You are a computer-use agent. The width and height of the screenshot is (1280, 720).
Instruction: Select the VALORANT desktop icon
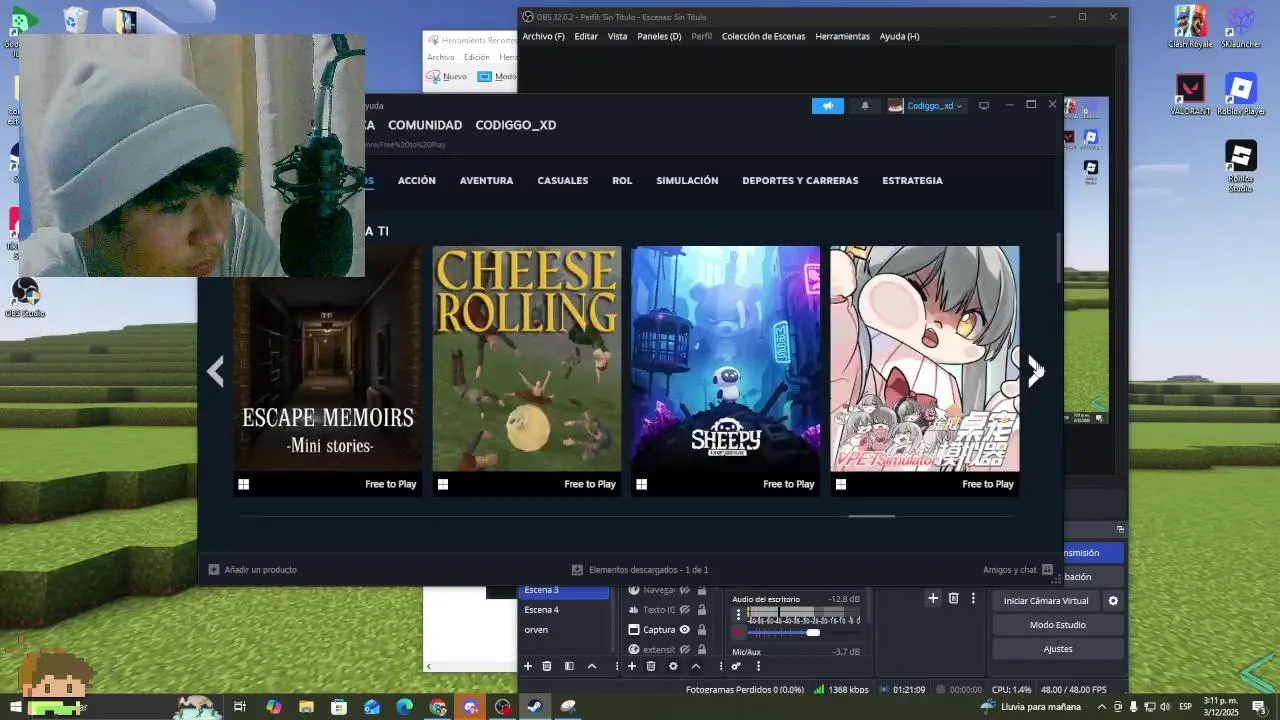tap(1190, 95)
